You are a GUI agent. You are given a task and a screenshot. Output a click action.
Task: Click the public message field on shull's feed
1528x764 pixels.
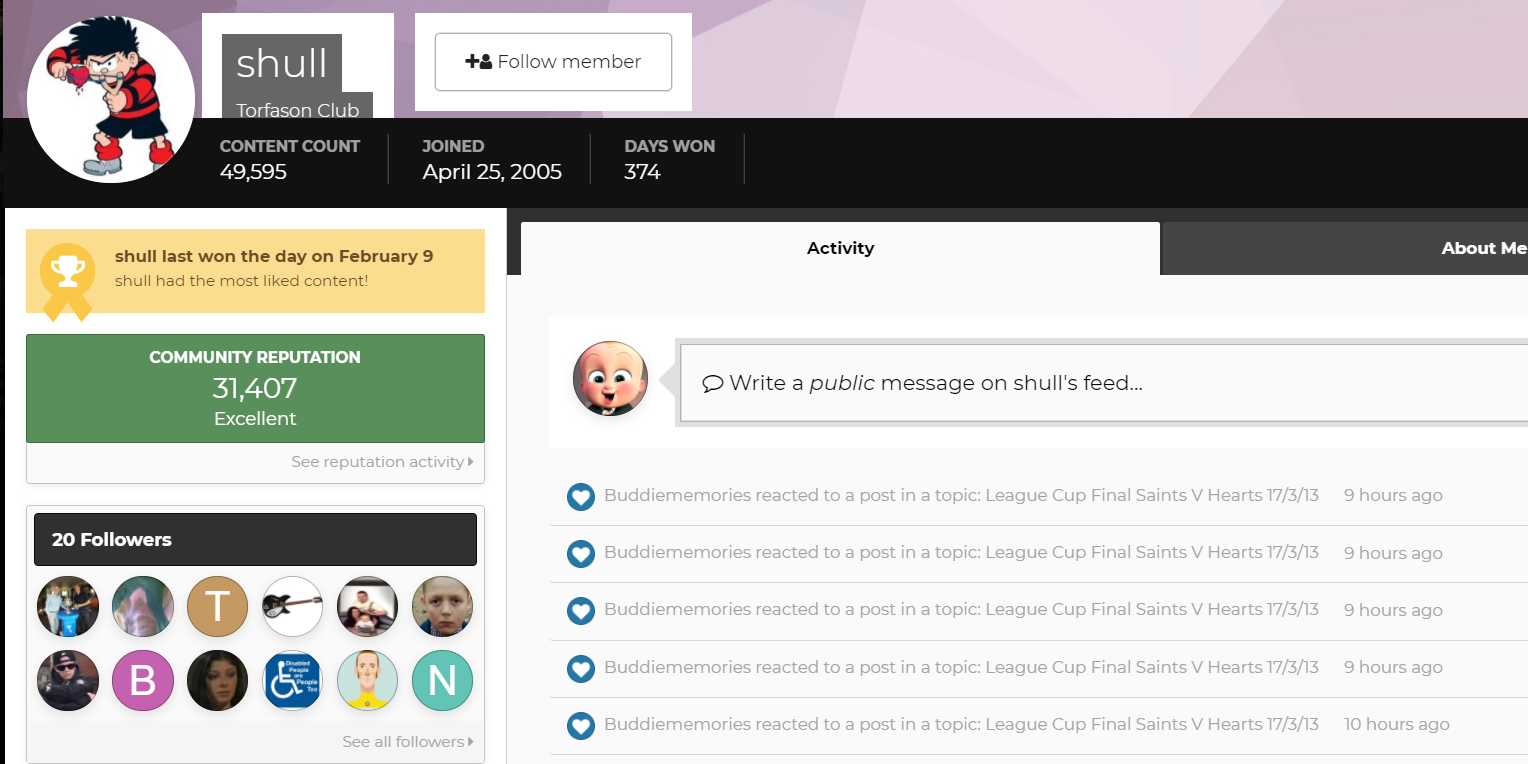click(1104, 383)
